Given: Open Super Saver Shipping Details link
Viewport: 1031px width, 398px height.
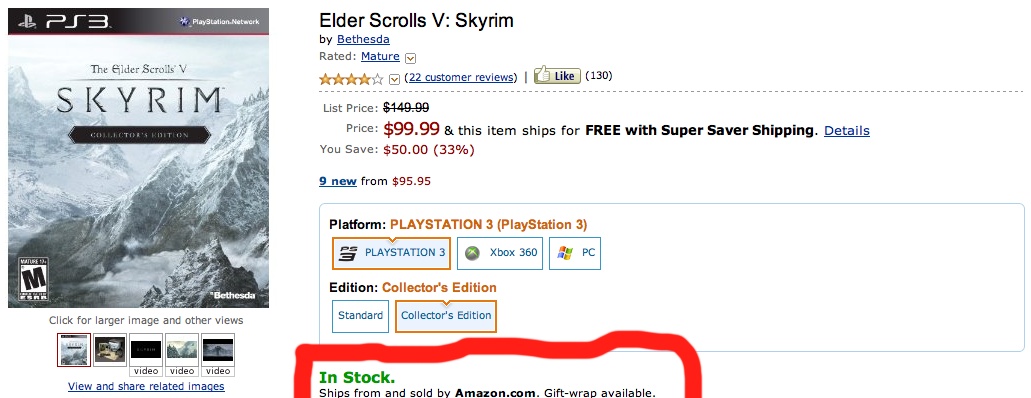Looking at the screenshot, I should coord(846,130).
